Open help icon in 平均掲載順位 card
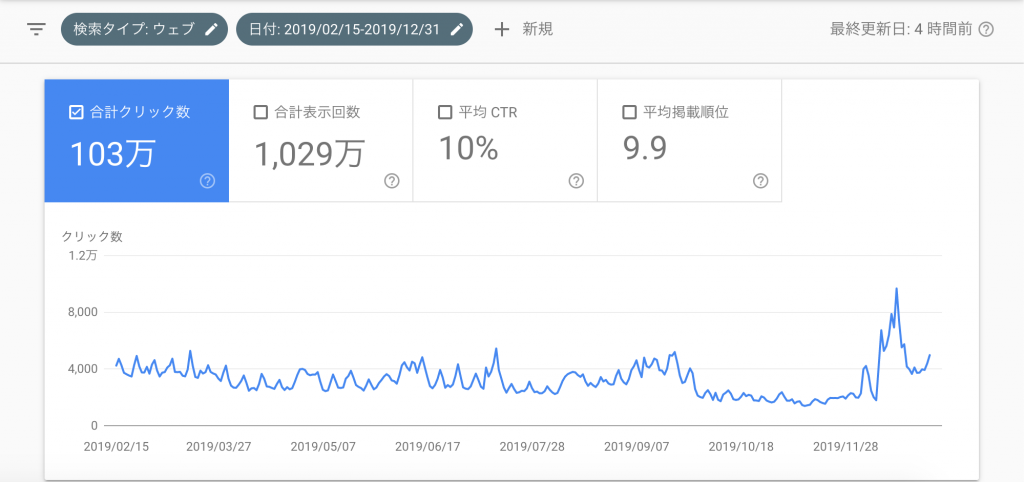The height and width of the screenshot is (482, 1024). [x=760, y=181]
